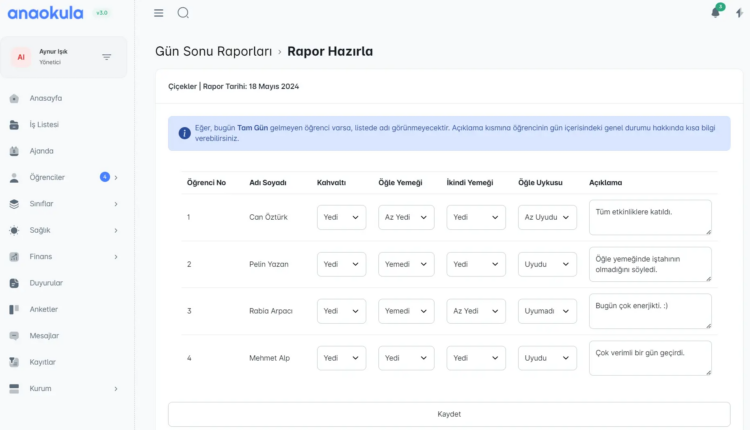Click the filter icon beside Aynur Işık

click(x=107, y=57)
